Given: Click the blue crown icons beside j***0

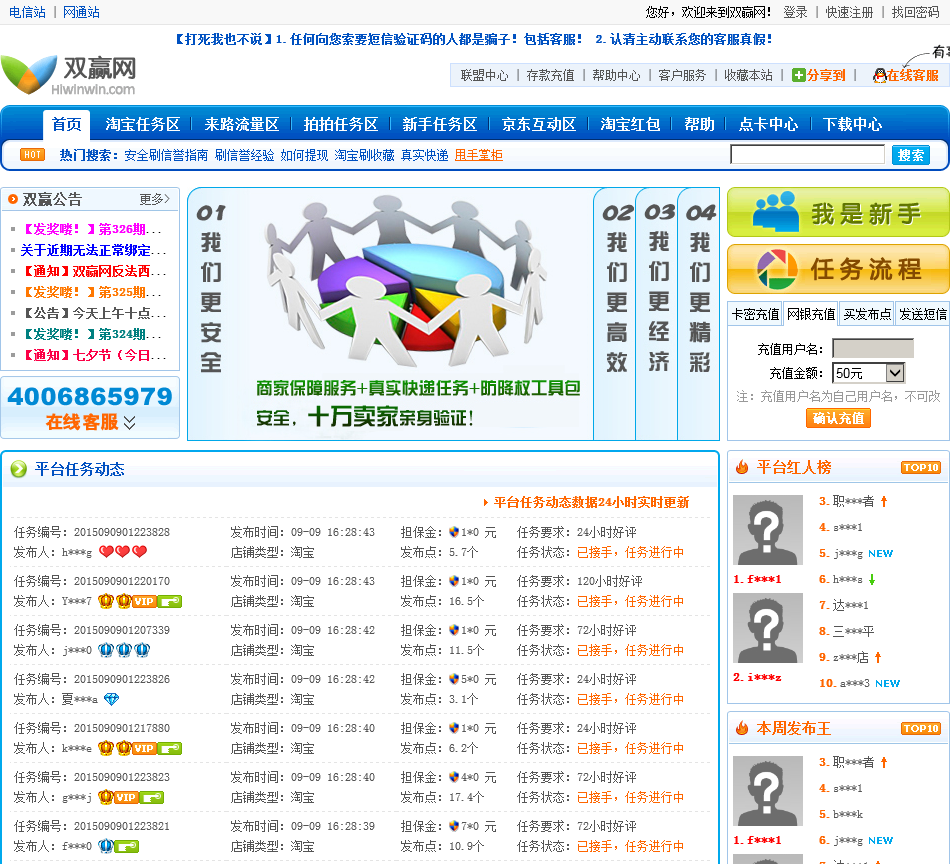Looking at the screenshot, I should click(124, 650).
